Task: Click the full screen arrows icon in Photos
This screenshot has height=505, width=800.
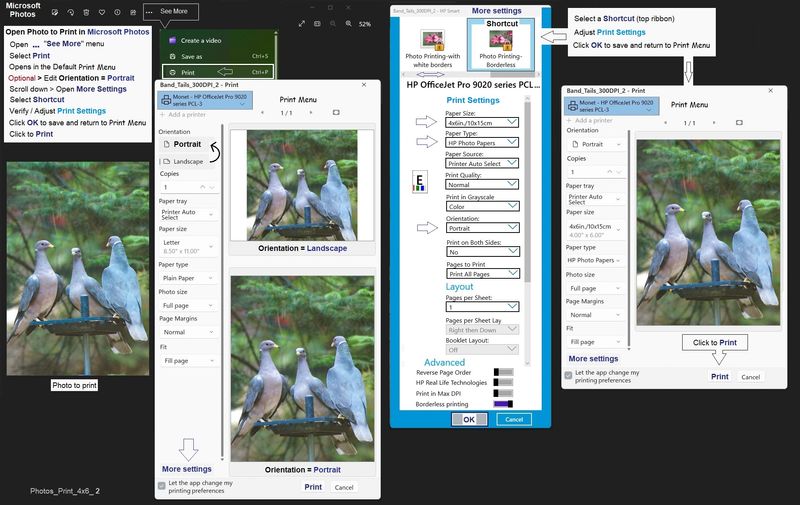Action: pos(302,23)
